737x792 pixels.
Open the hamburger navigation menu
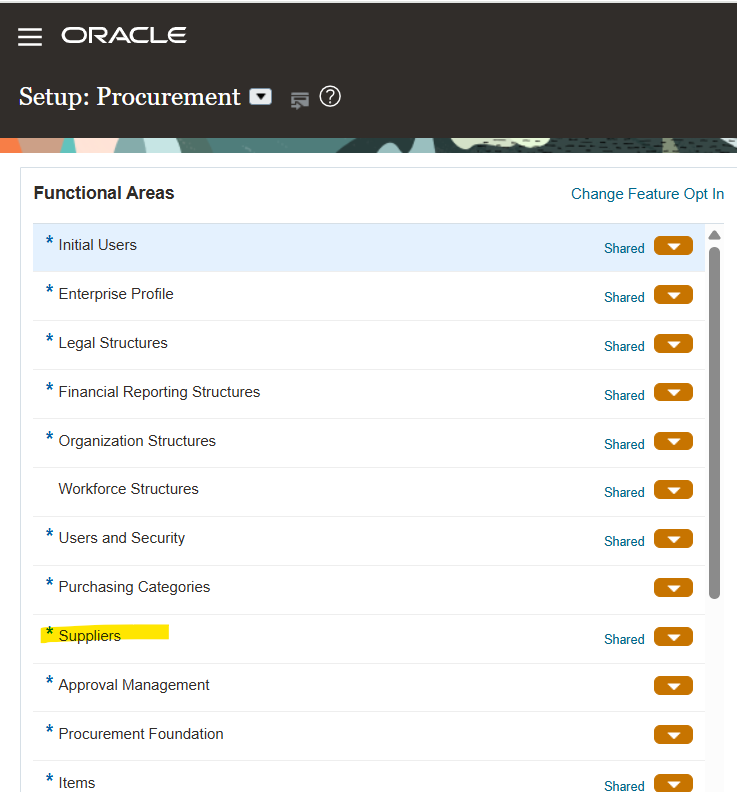[x=30, y=37]
